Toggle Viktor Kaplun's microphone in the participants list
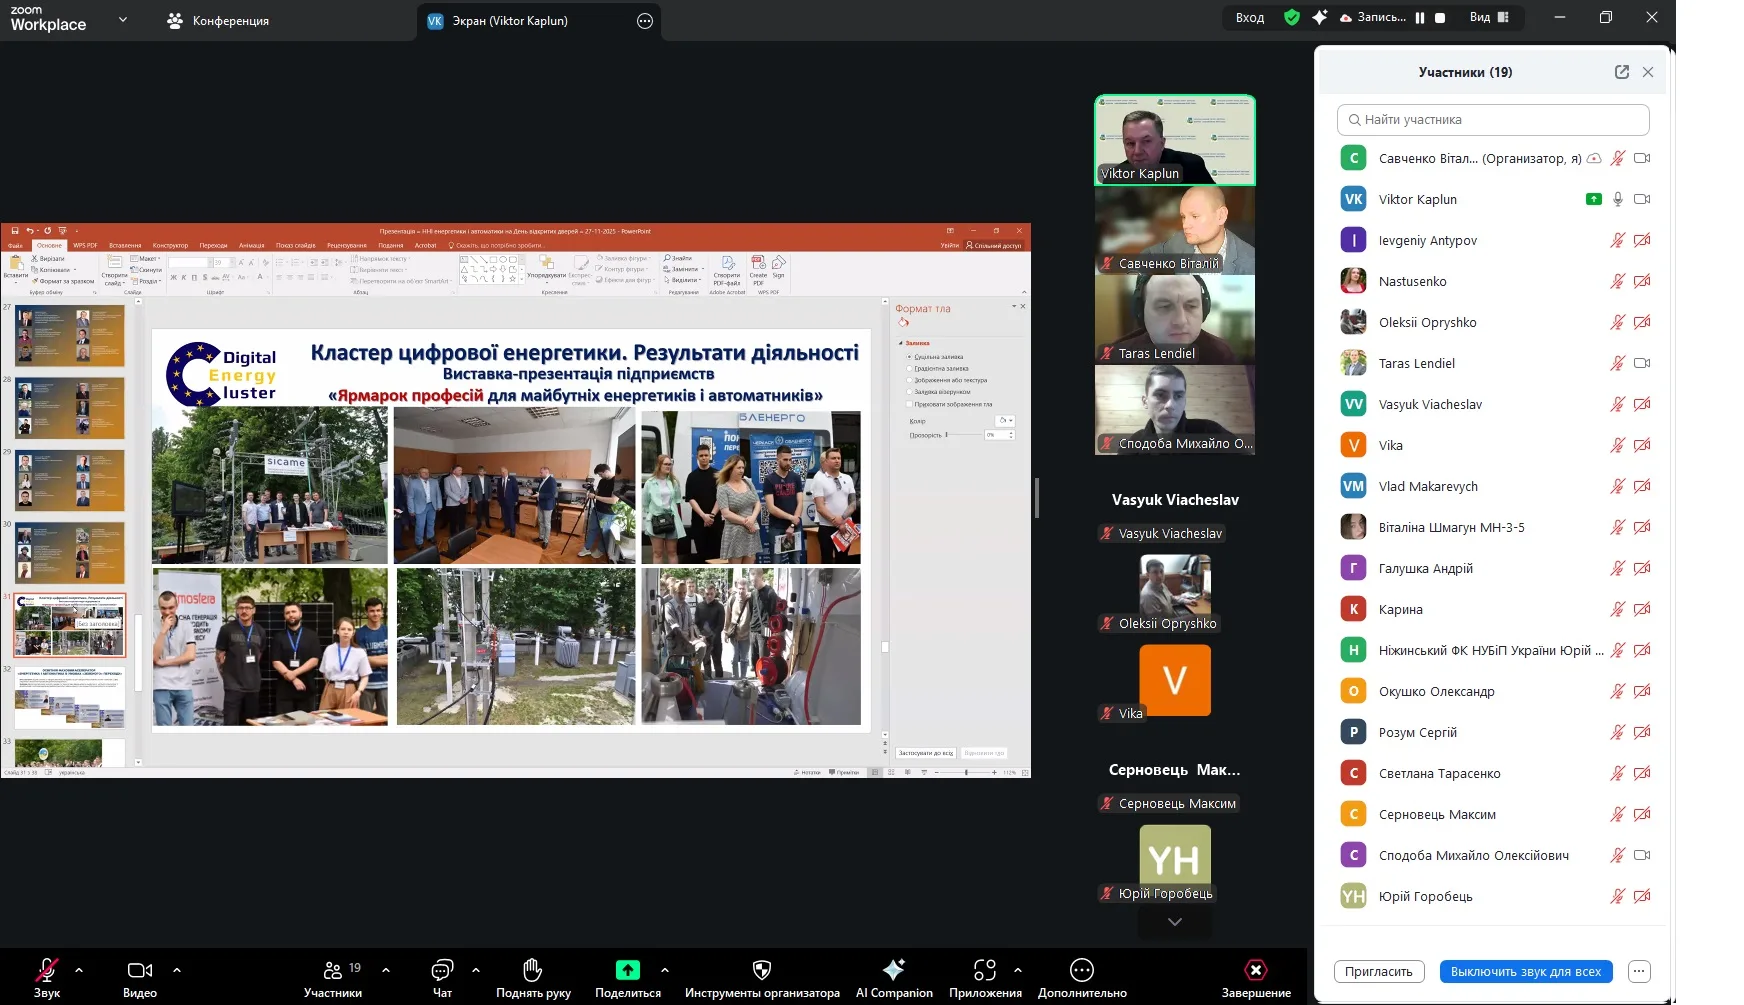The height and width of the screenshot is (1005, 1744). [x=1617, y=199]
